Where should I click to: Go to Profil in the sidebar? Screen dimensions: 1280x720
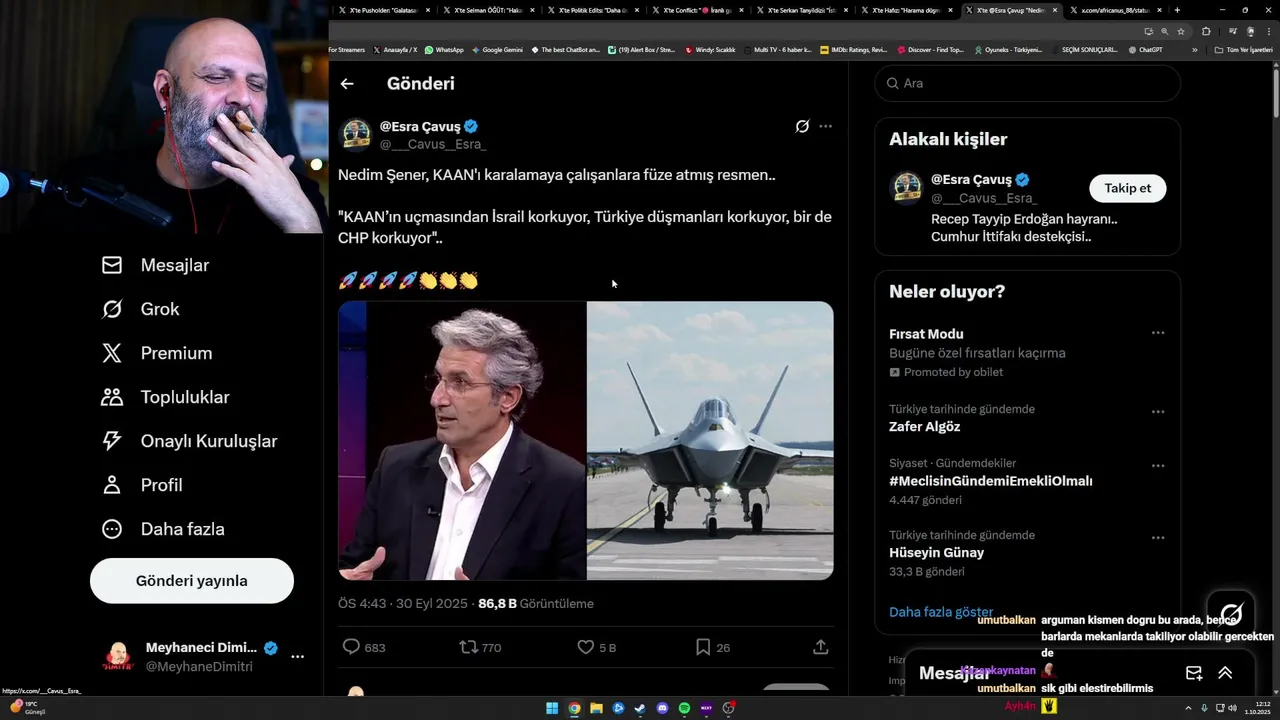pyautogui.click(x=142, y=485)
